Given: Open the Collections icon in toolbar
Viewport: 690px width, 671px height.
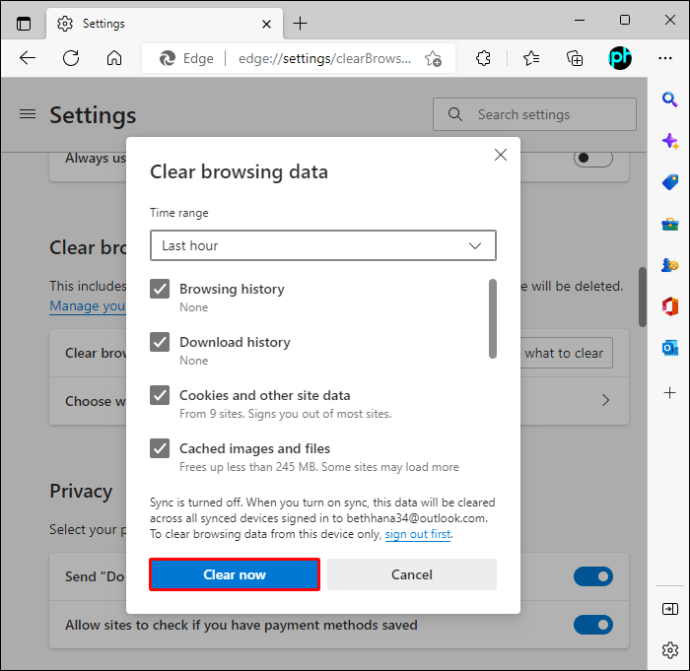Looking at the screenshot, I should point(575,58).
